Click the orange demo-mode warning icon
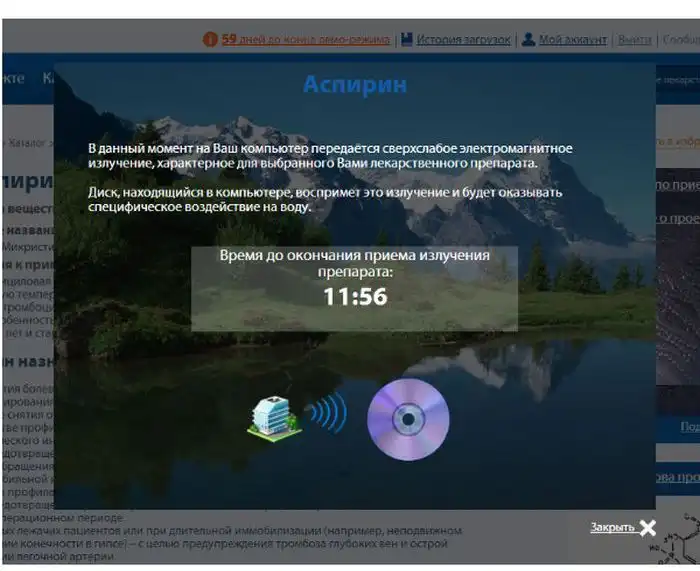Image resolution: width=700 pixels, height=571 pixels. pos(210,40)
